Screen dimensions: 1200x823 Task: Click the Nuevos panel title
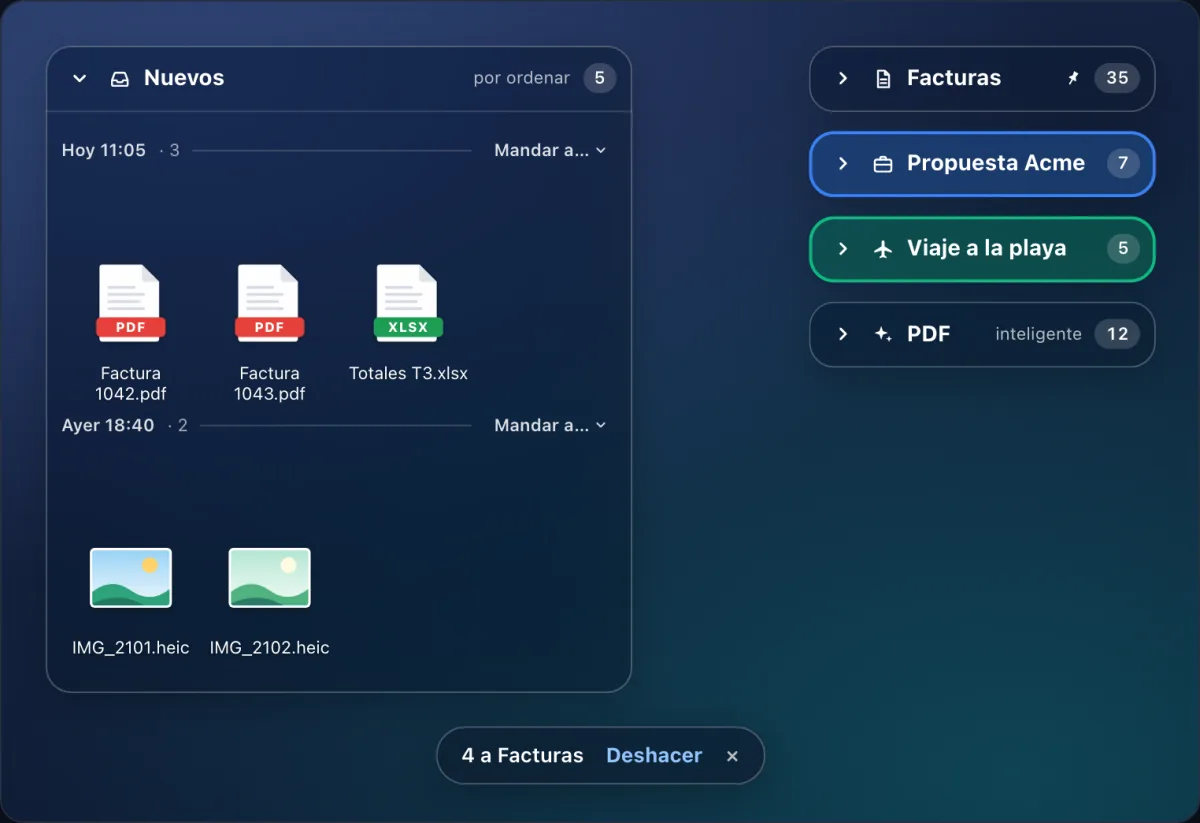tap(184, 78)
